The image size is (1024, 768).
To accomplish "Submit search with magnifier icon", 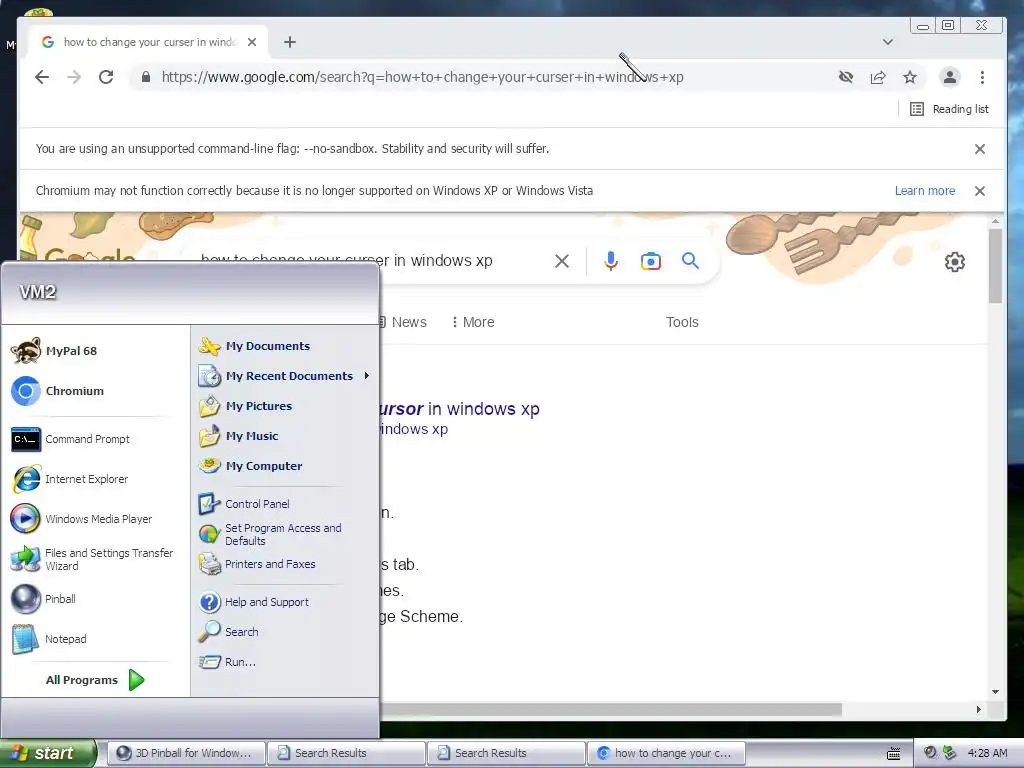I will [690, 261].
